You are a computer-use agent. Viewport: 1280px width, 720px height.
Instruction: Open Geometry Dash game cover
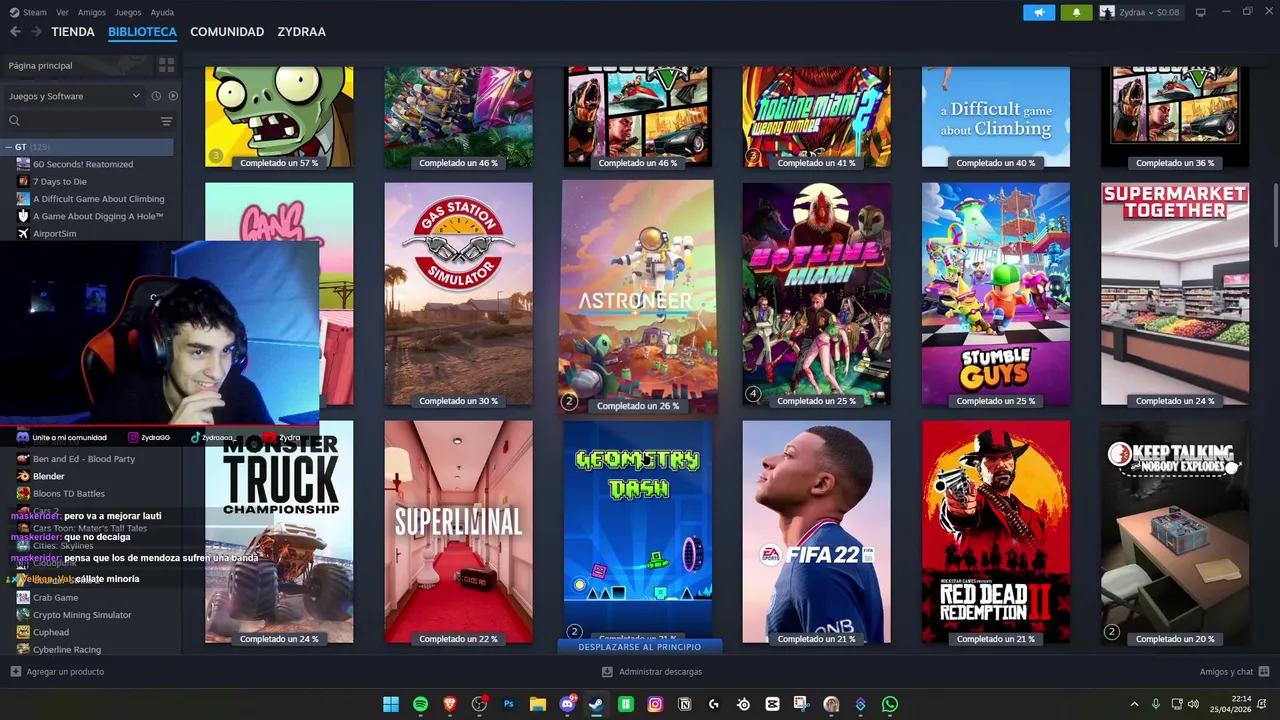point(638,528)
